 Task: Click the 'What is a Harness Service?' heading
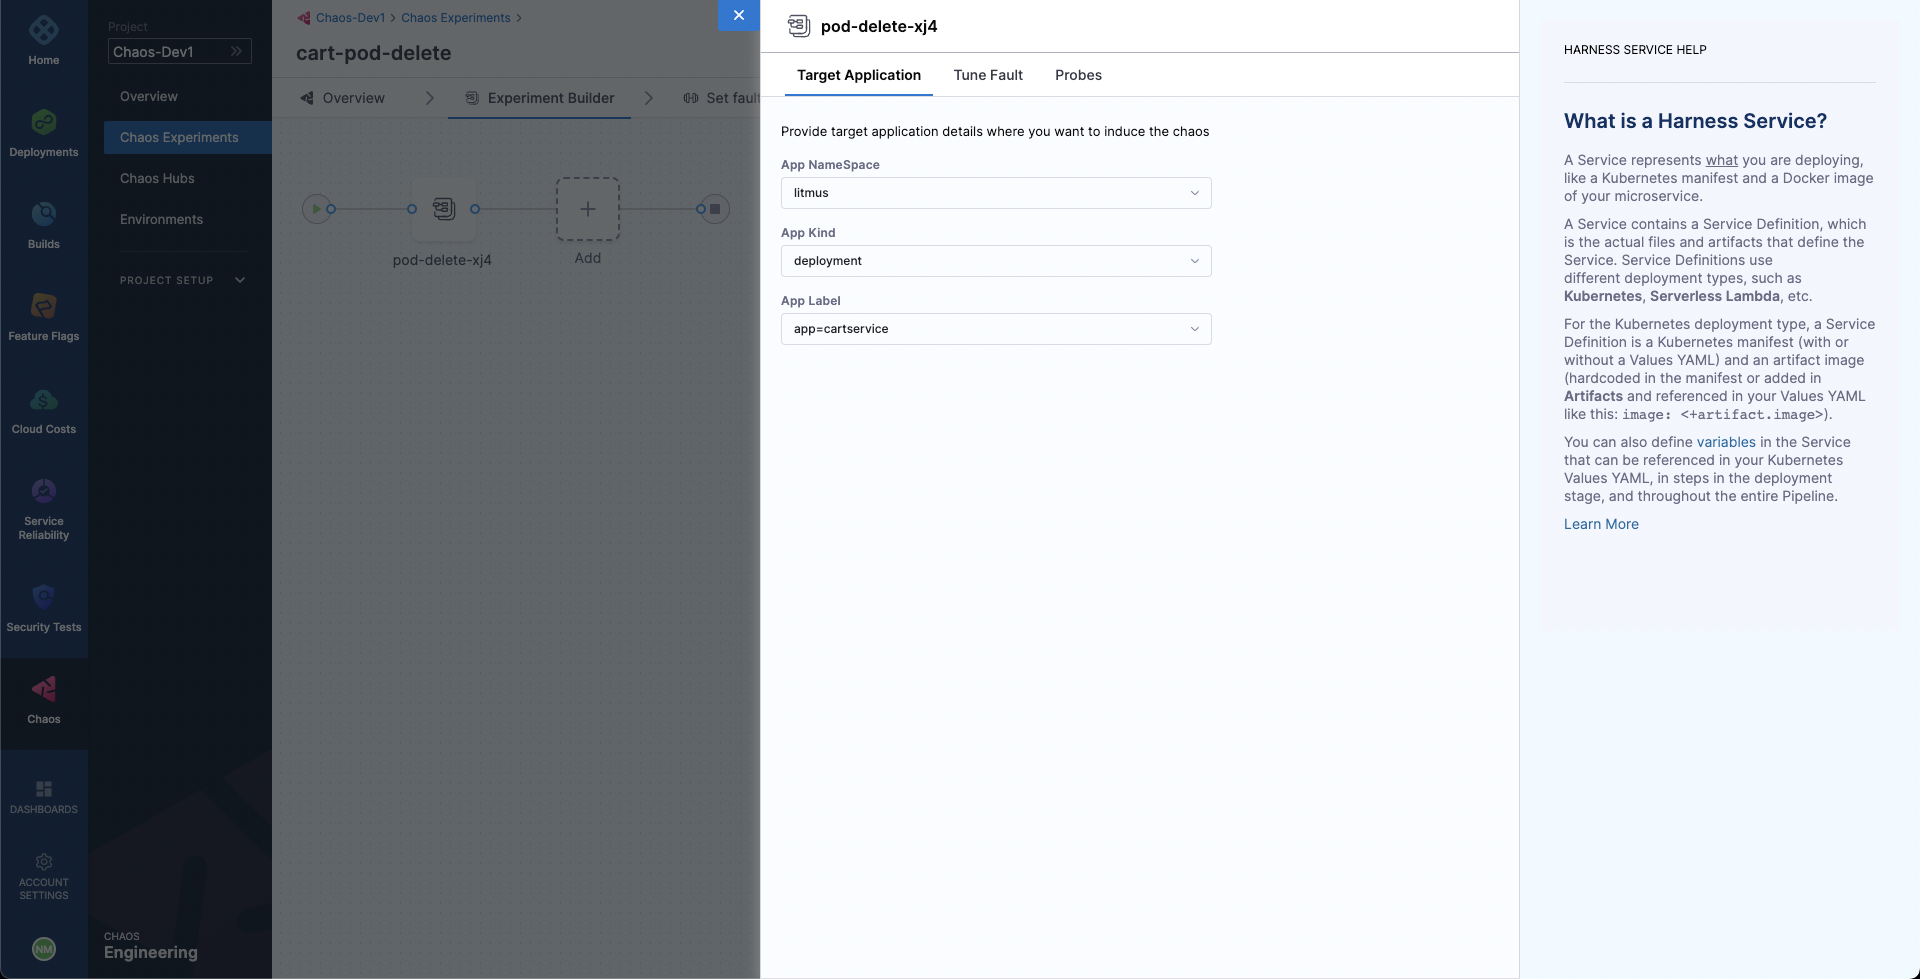[x=1695, y=121]
